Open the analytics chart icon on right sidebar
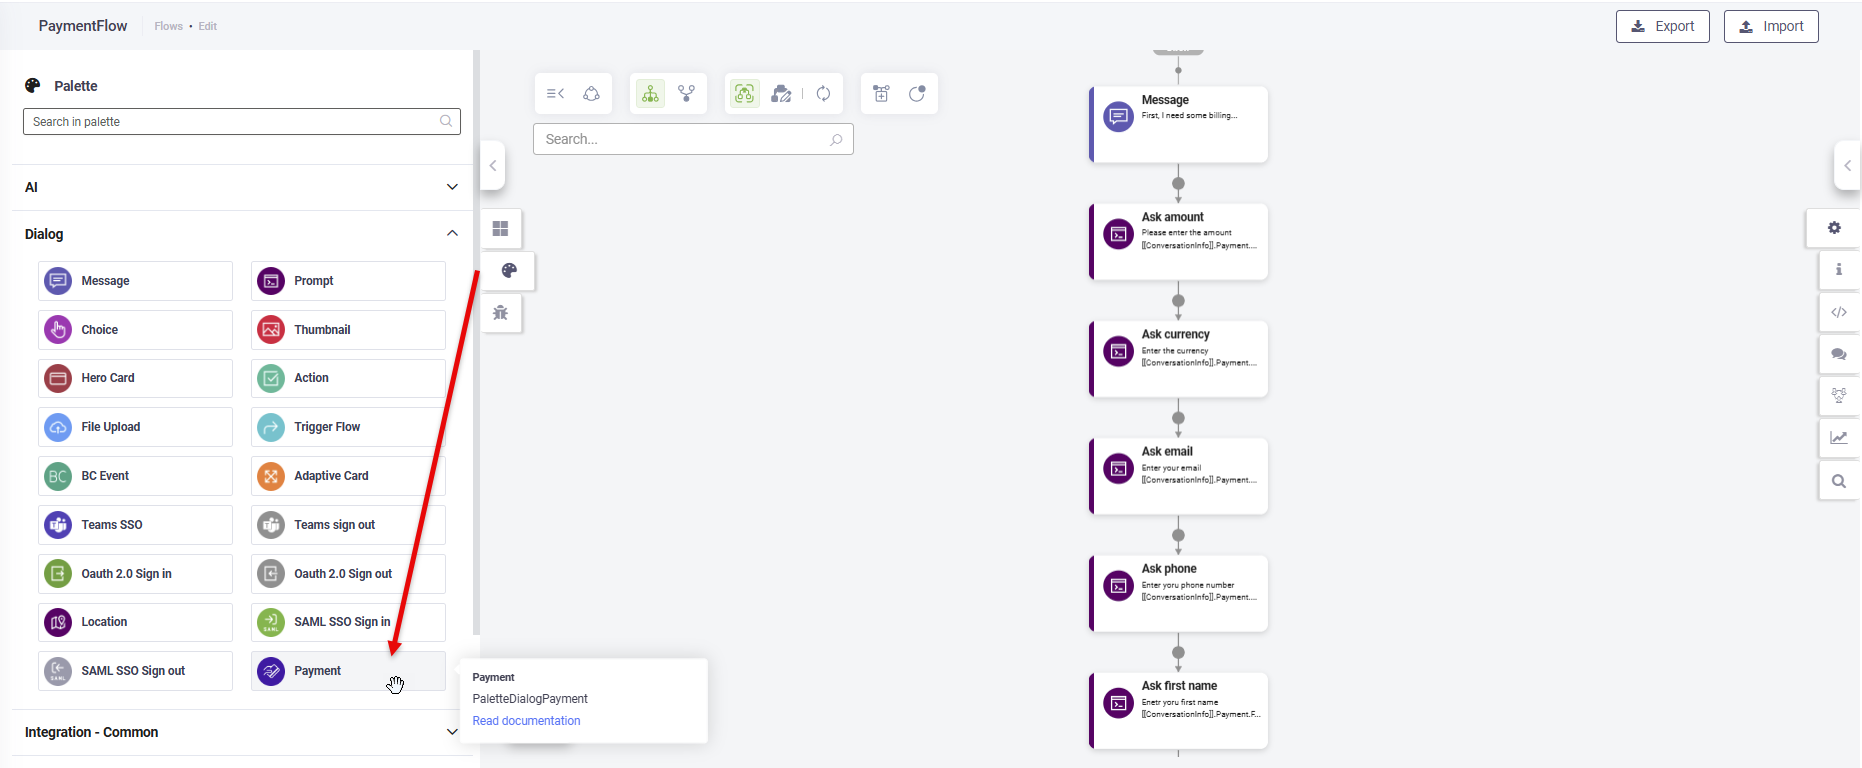Screen dimensions: 1862x768 [x=1838, y=438]
